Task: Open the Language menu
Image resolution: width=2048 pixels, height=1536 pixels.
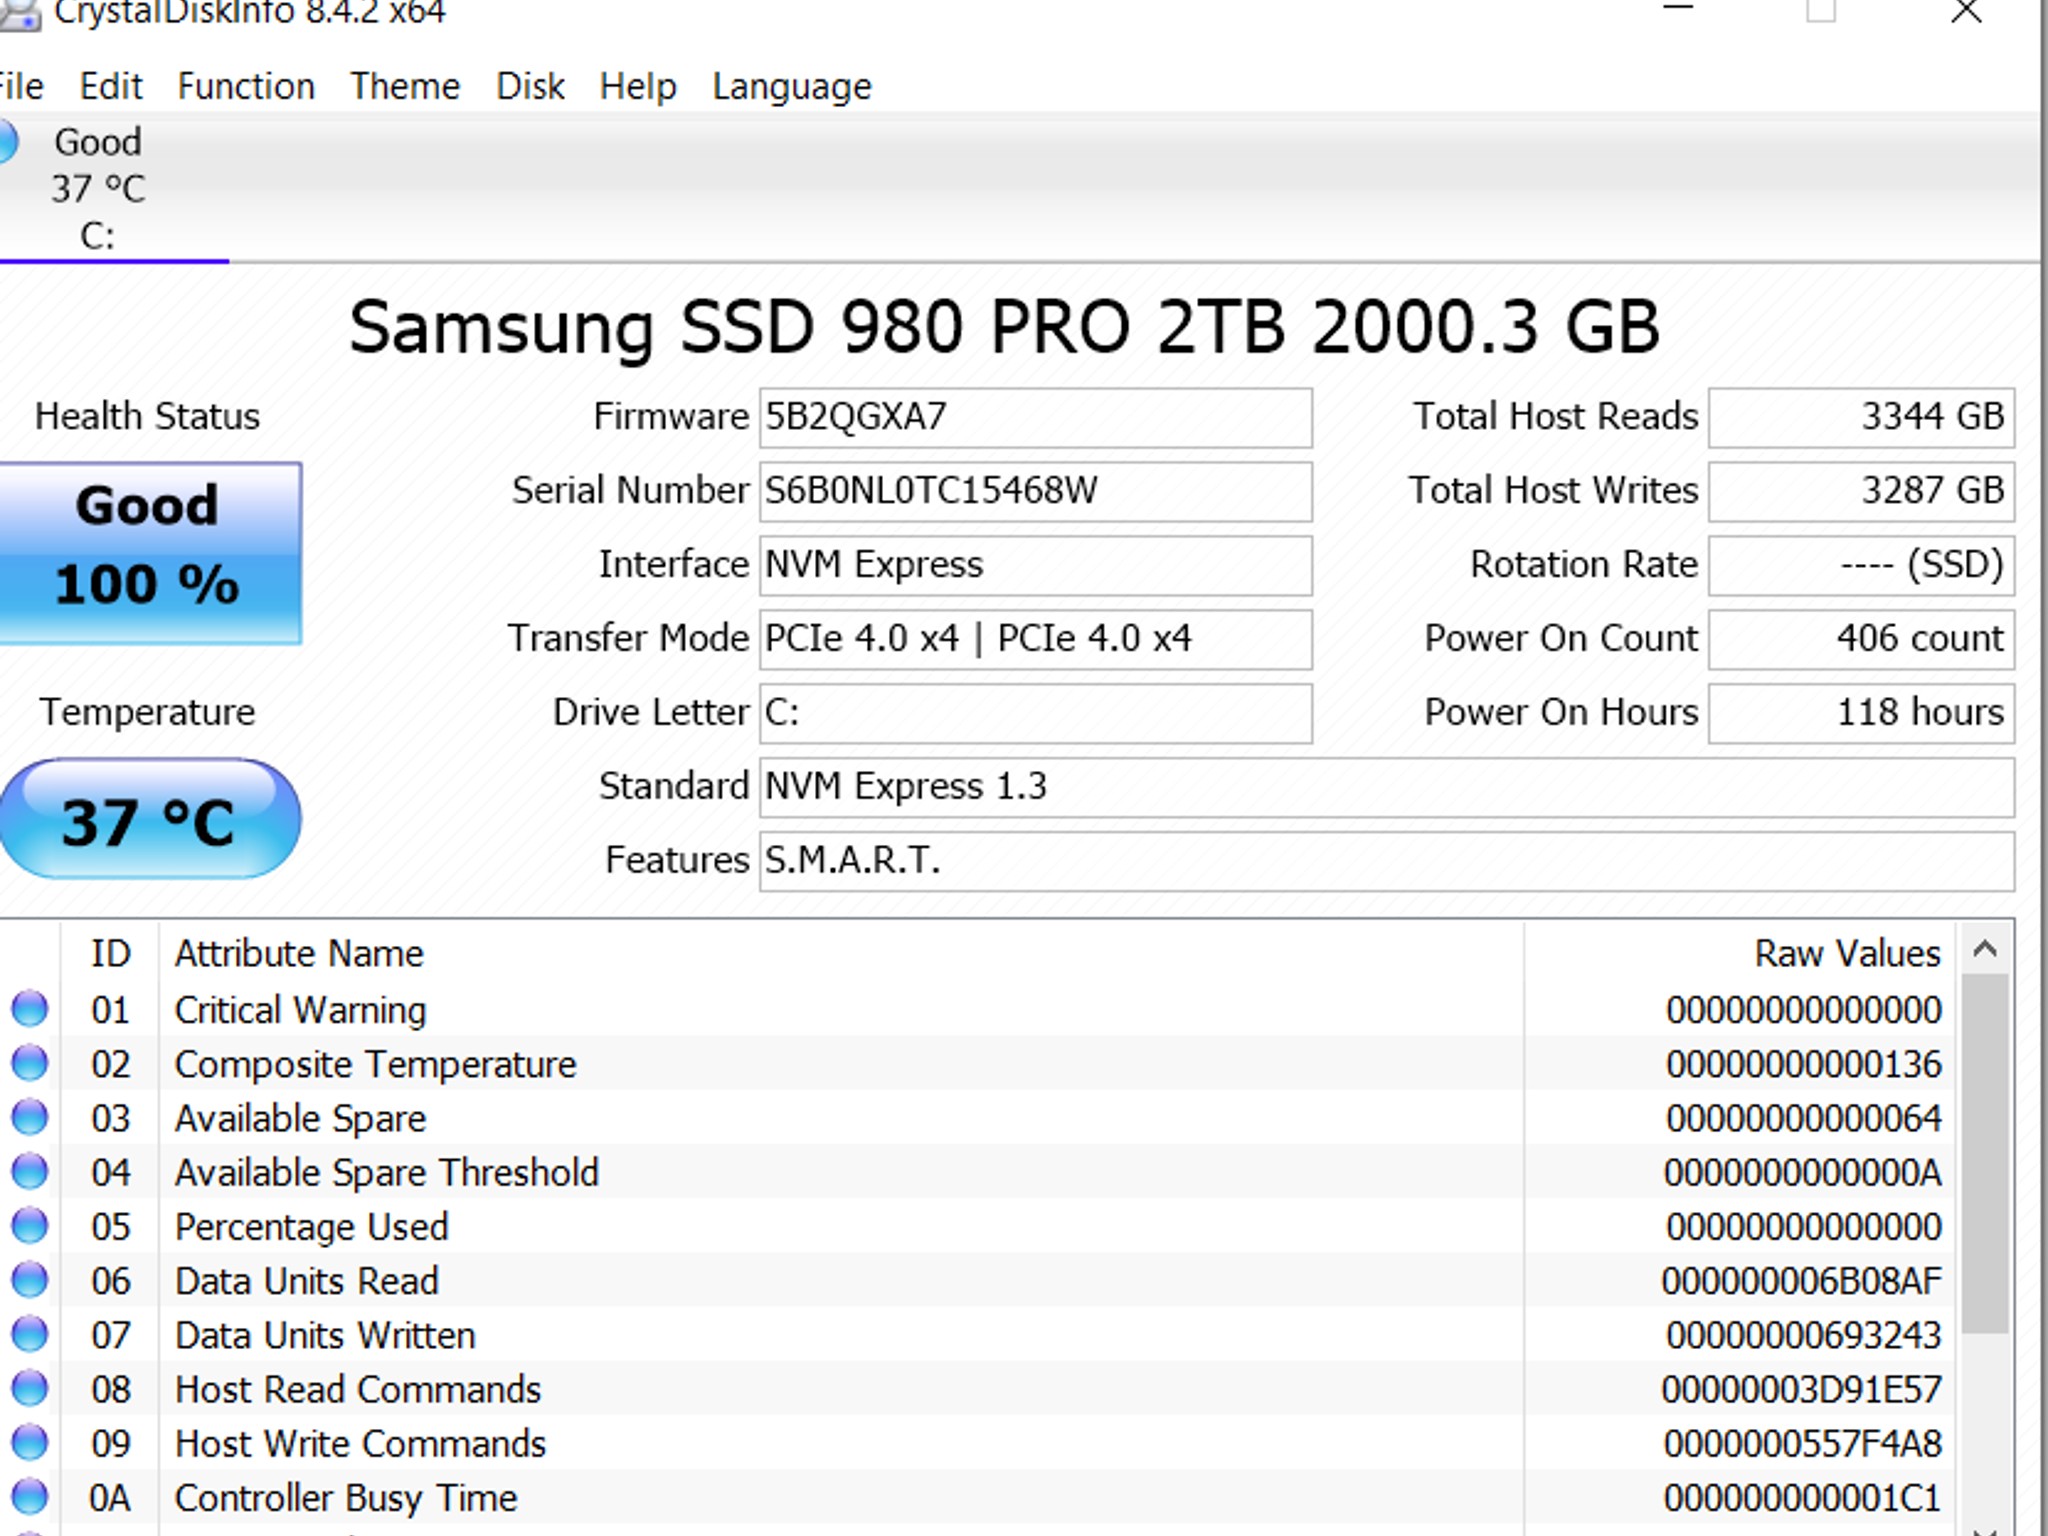Action: (x=792, y=87)
